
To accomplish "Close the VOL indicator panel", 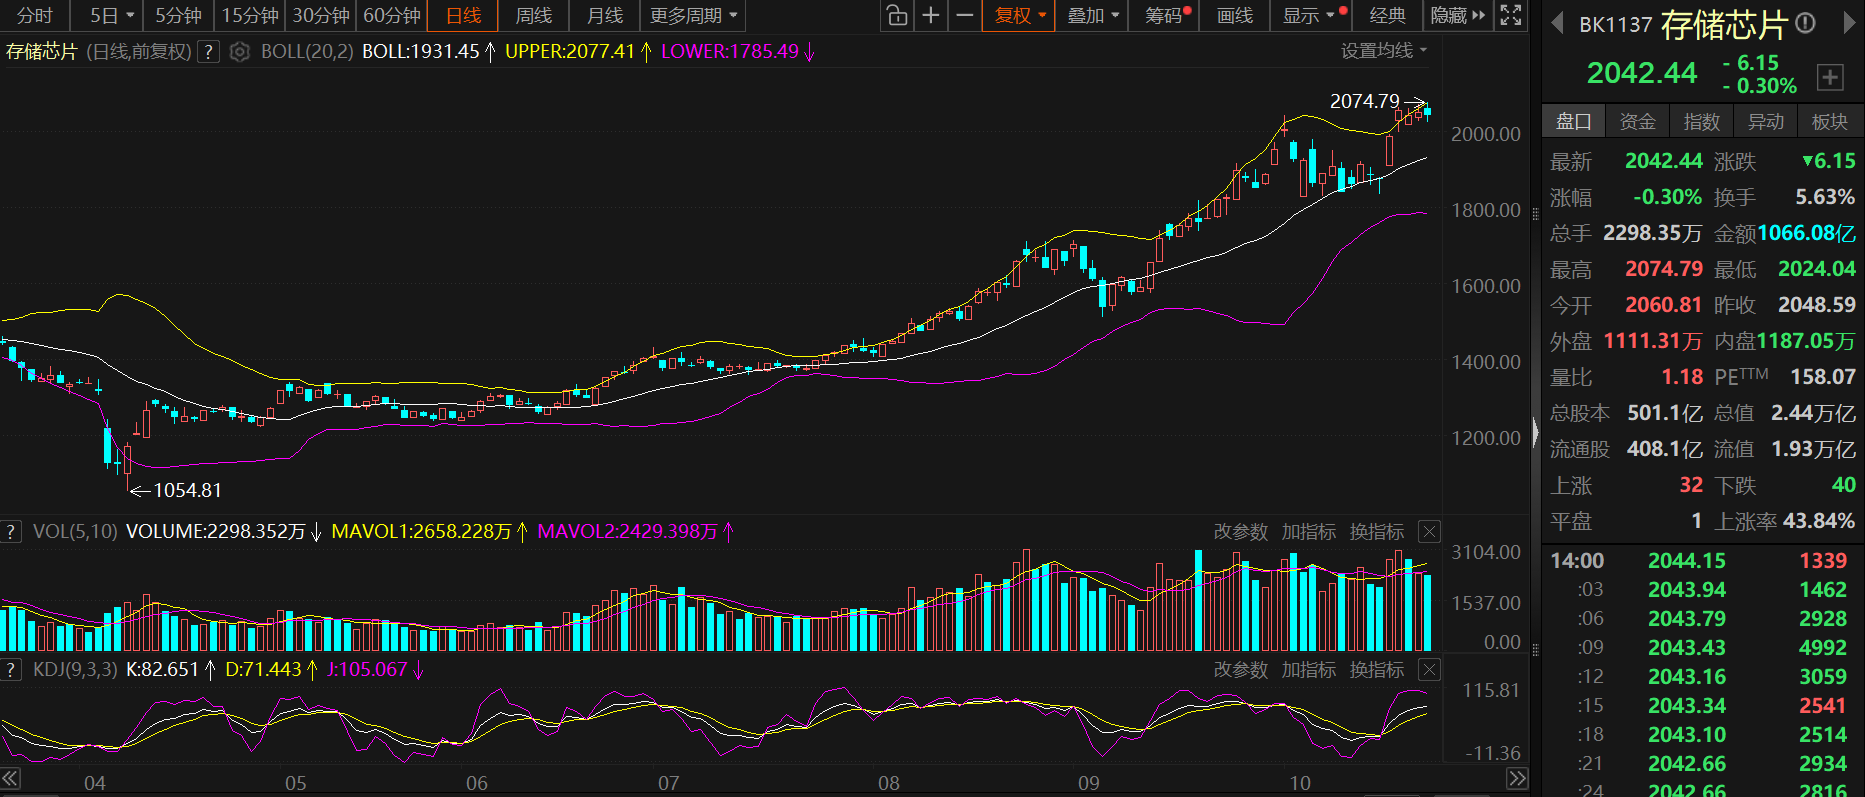I will (x=1430, y=532).
